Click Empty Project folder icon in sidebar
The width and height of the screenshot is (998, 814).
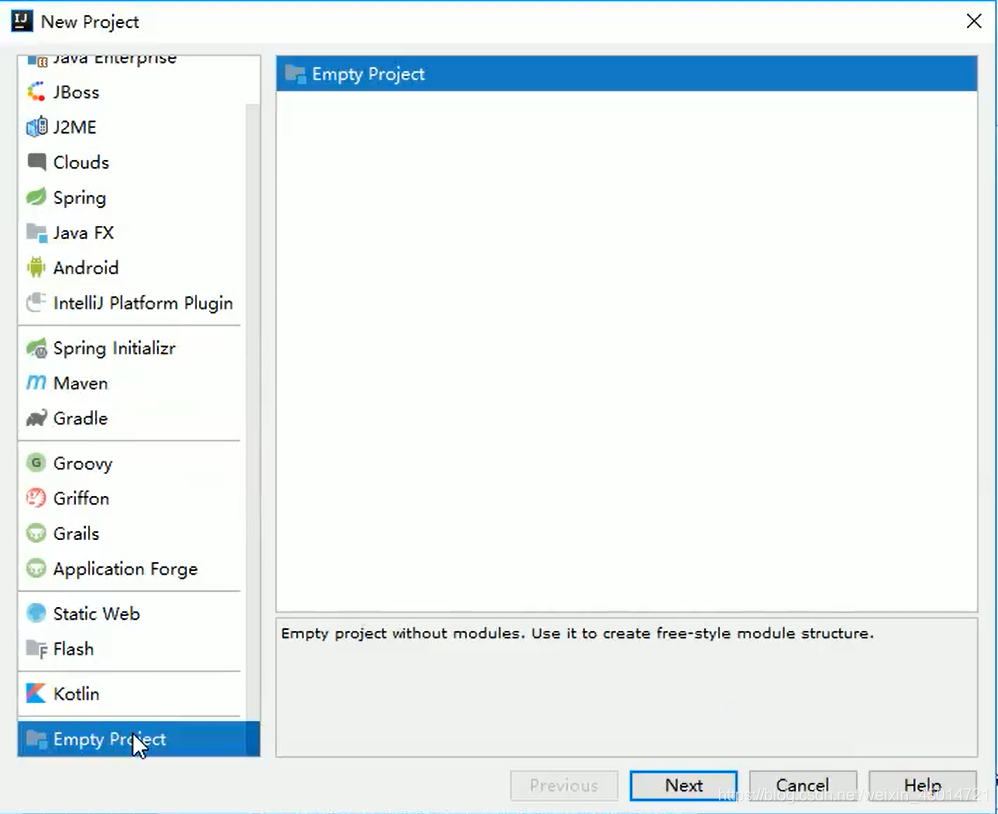click(36, 739)
